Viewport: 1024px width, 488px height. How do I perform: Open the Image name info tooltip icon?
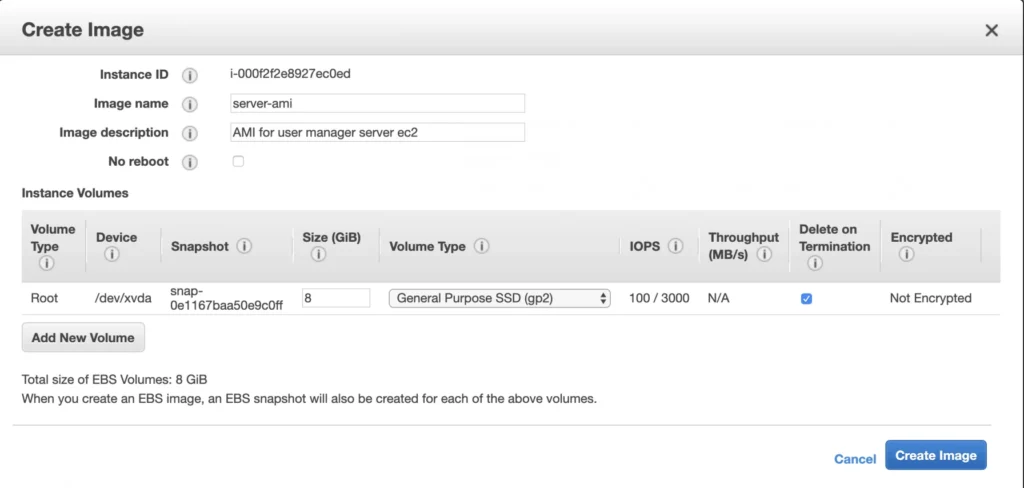point(189,105)
